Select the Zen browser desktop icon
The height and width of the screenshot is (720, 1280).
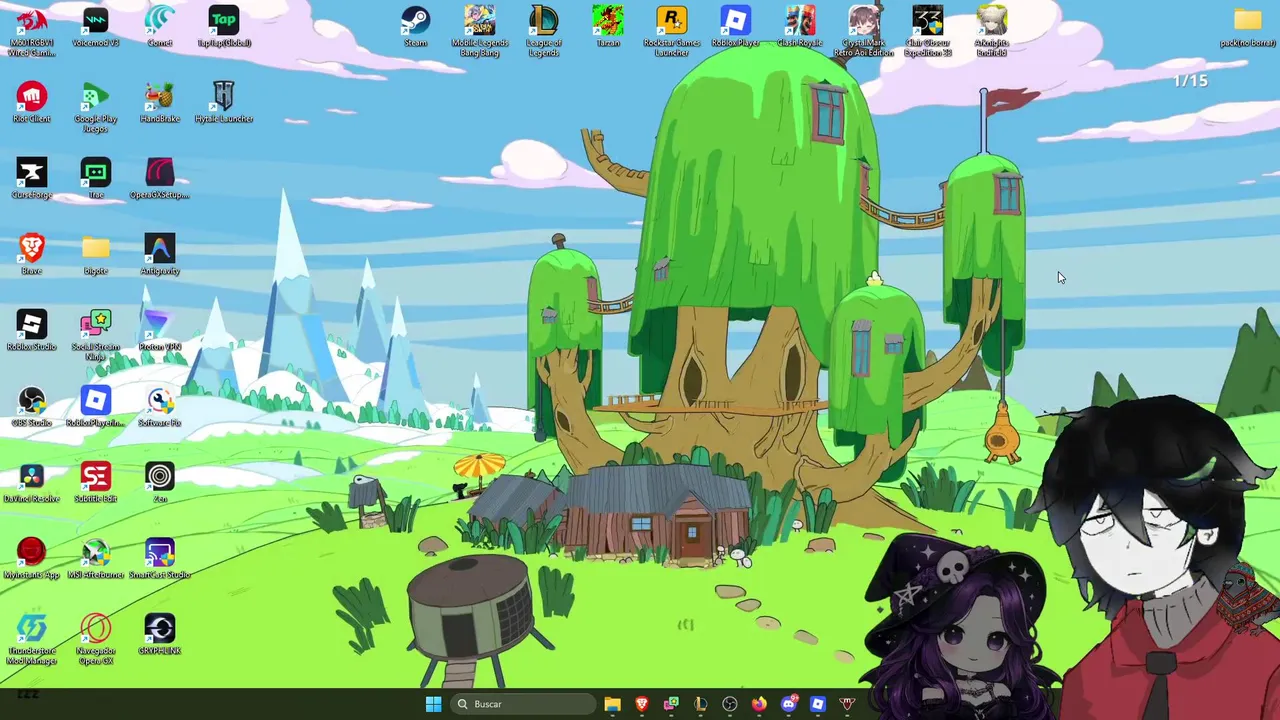(x=160, y=483)
